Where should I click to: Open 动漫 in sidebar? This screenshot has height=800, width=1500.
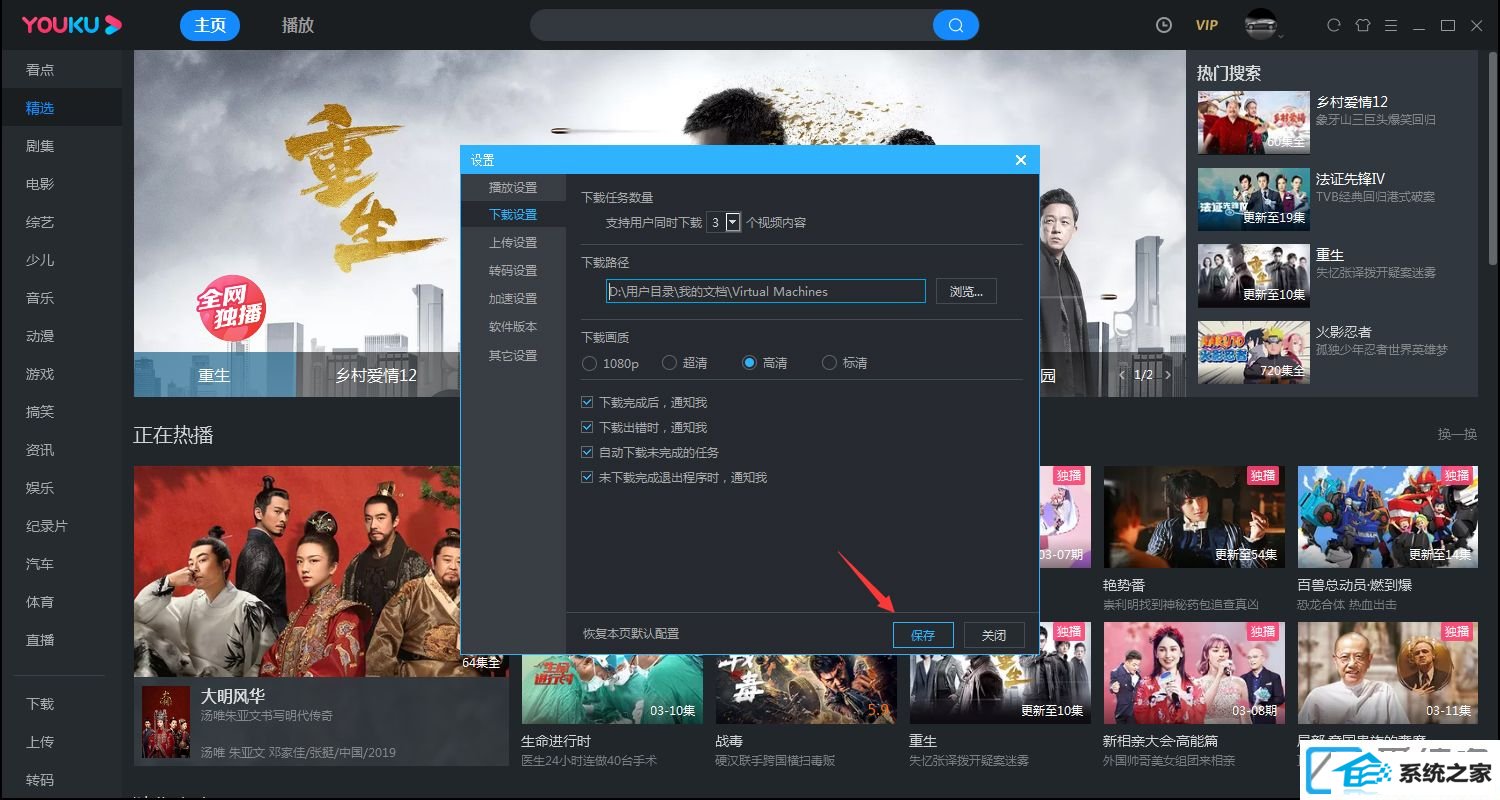click(40, 336)
